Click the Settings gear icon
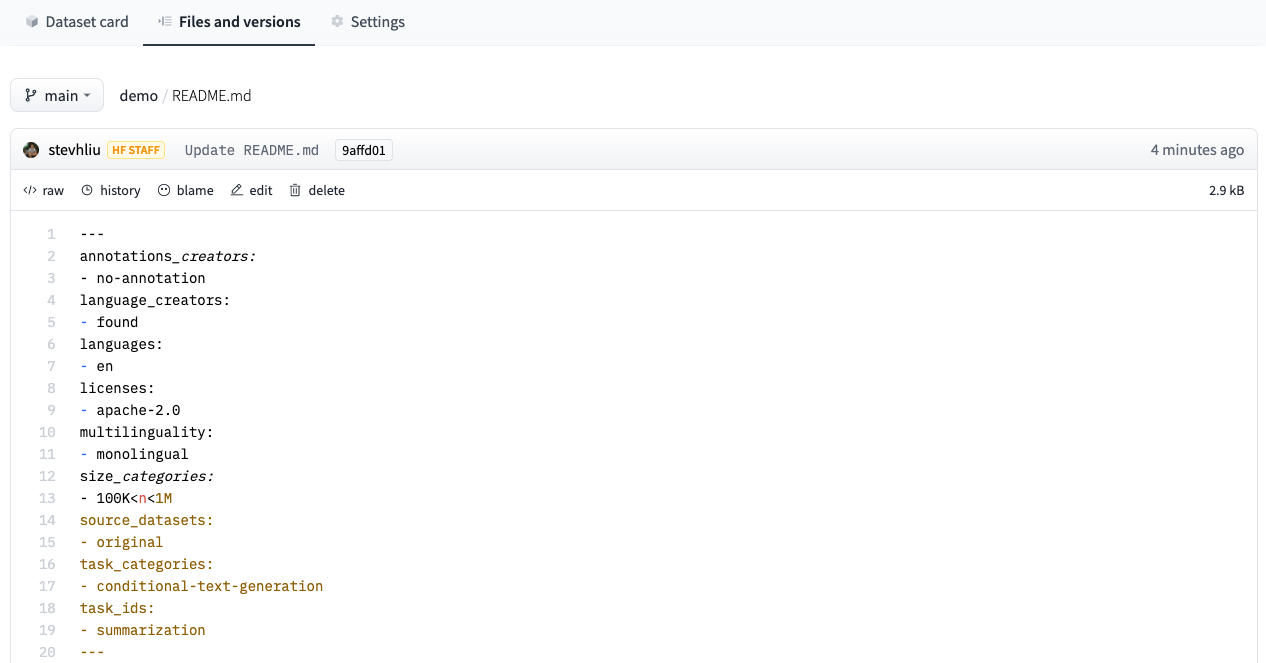 coord(337,22)
